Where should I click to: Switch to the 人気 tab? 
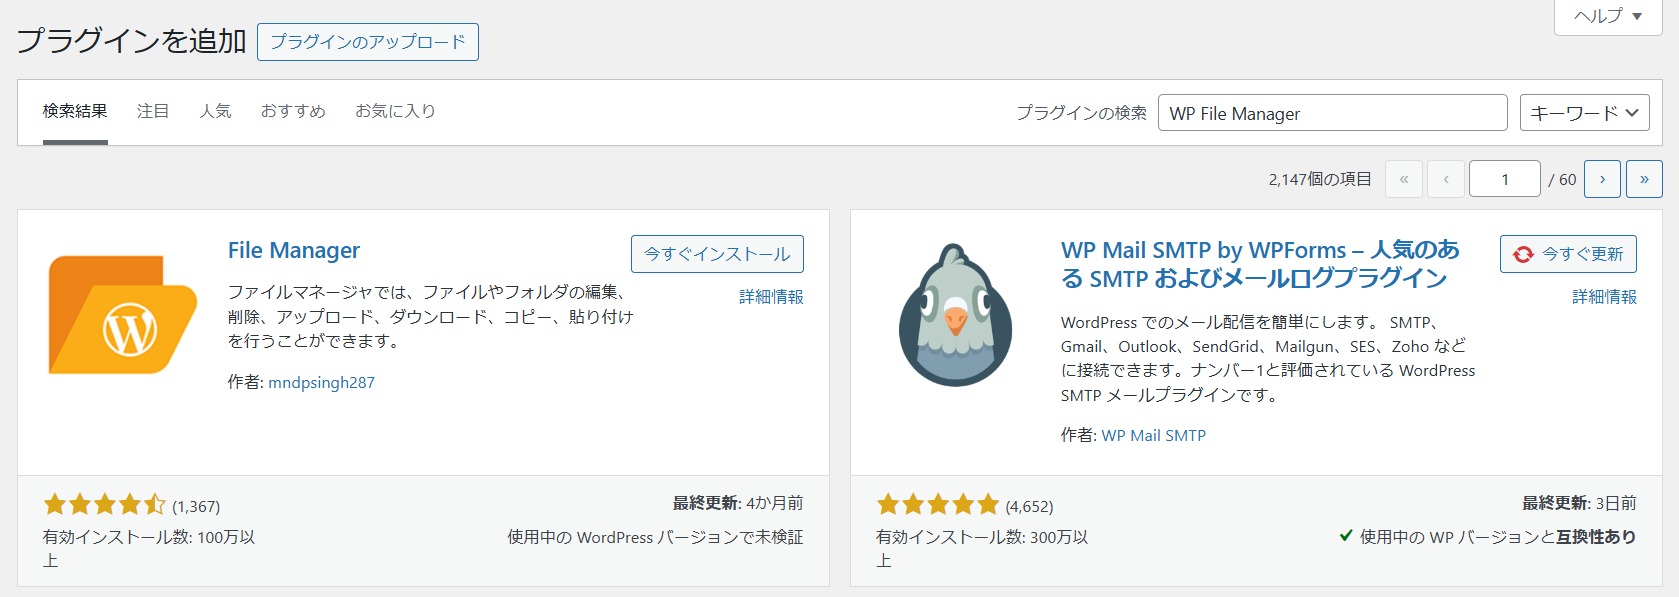[x=215, y=111]
